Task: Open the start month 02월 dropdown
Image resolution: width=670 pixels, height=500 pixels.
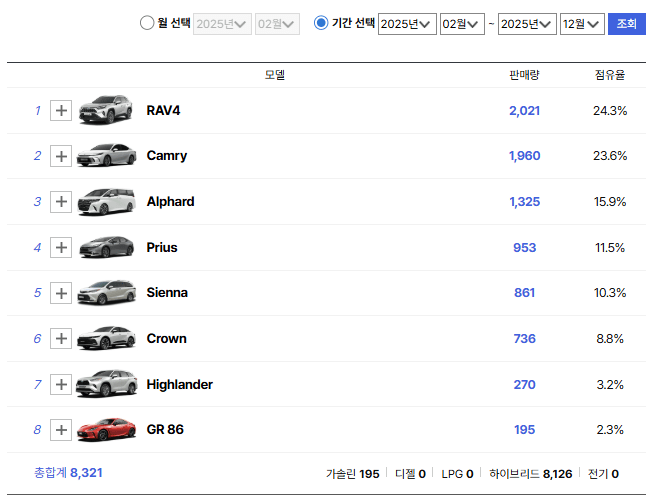Action: [x=461, y=24]
